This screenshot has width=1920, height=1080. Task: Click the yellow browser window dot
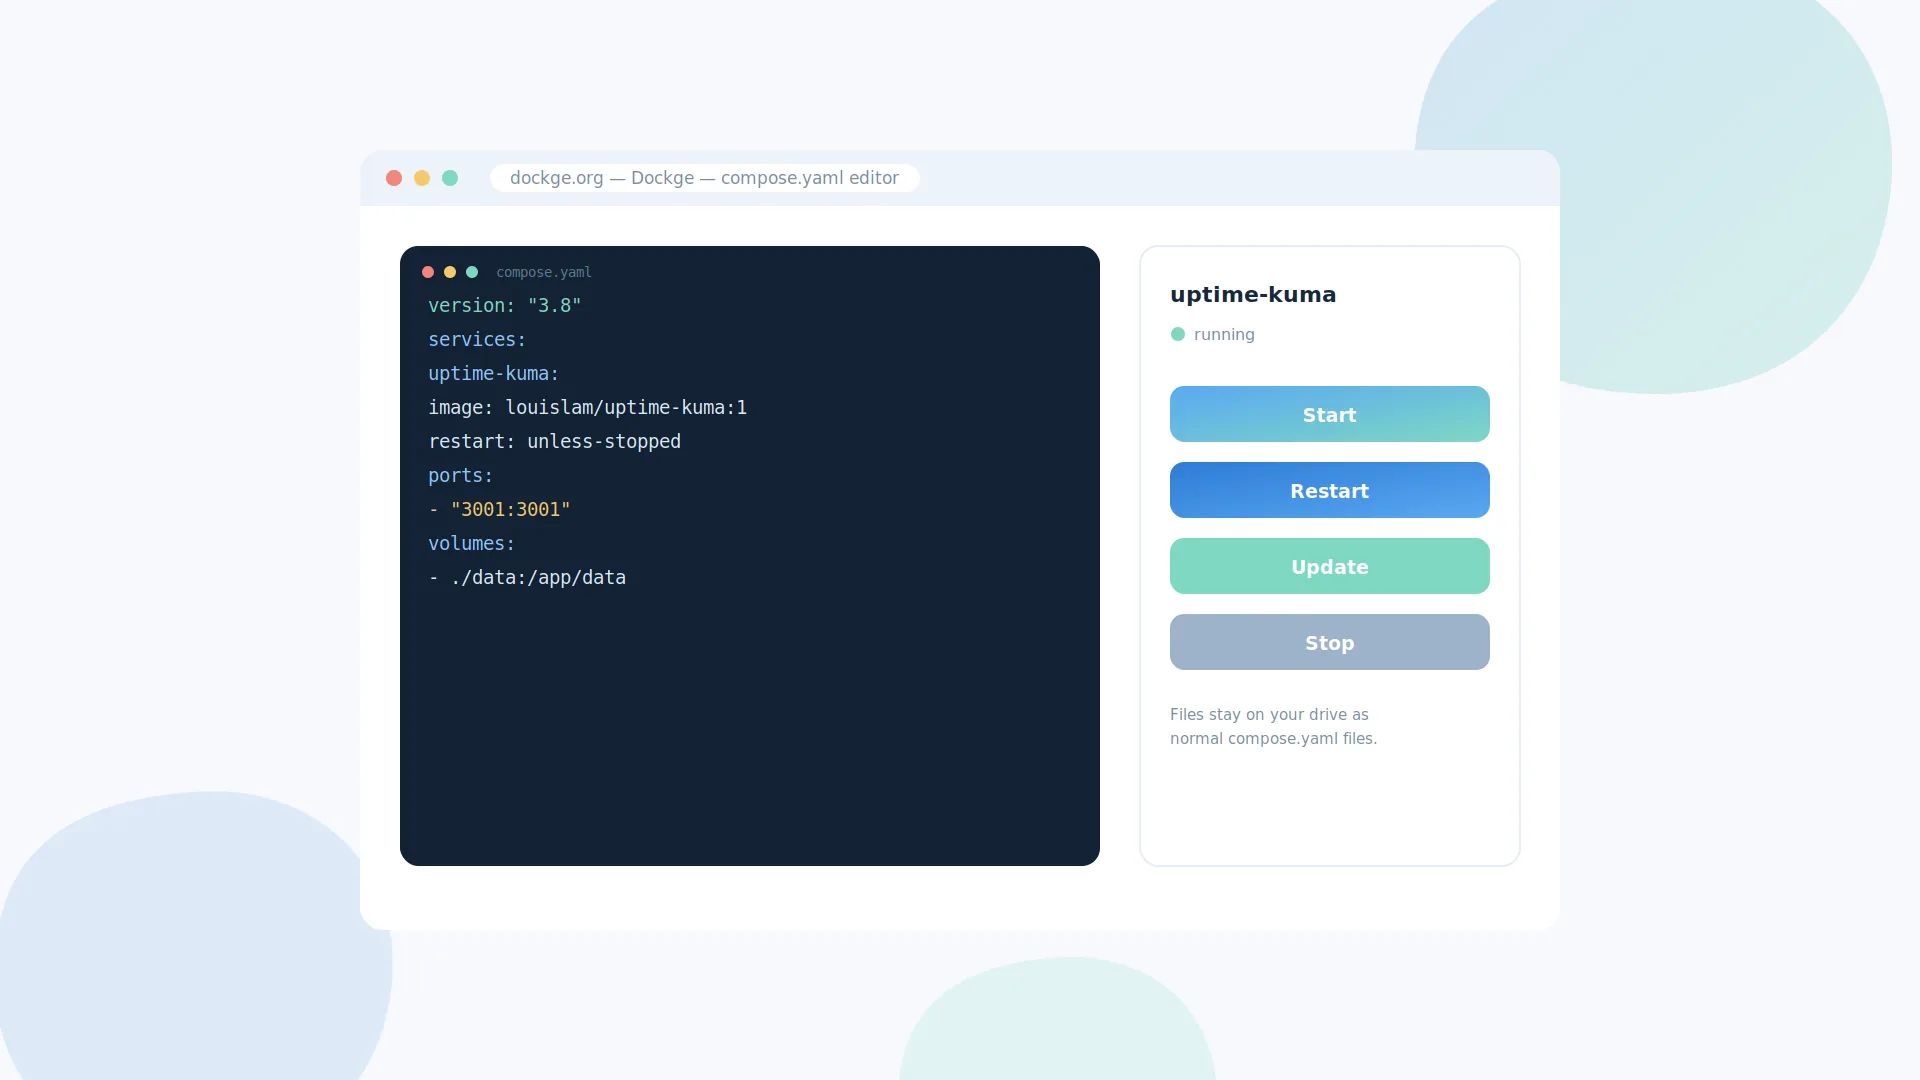tap(422, 178)
